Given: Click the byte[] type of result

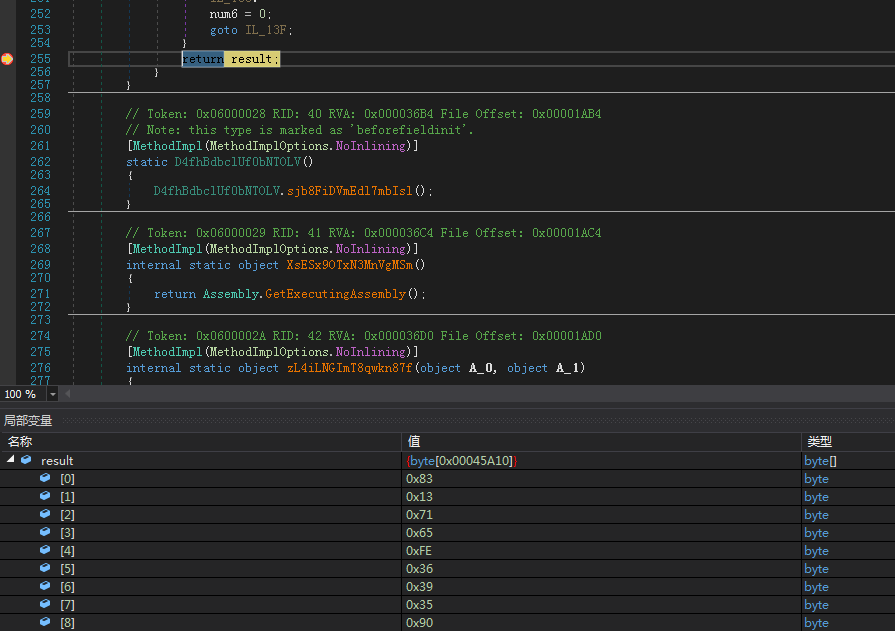Looking at the screenshot, I should click(x=820, y=460).
